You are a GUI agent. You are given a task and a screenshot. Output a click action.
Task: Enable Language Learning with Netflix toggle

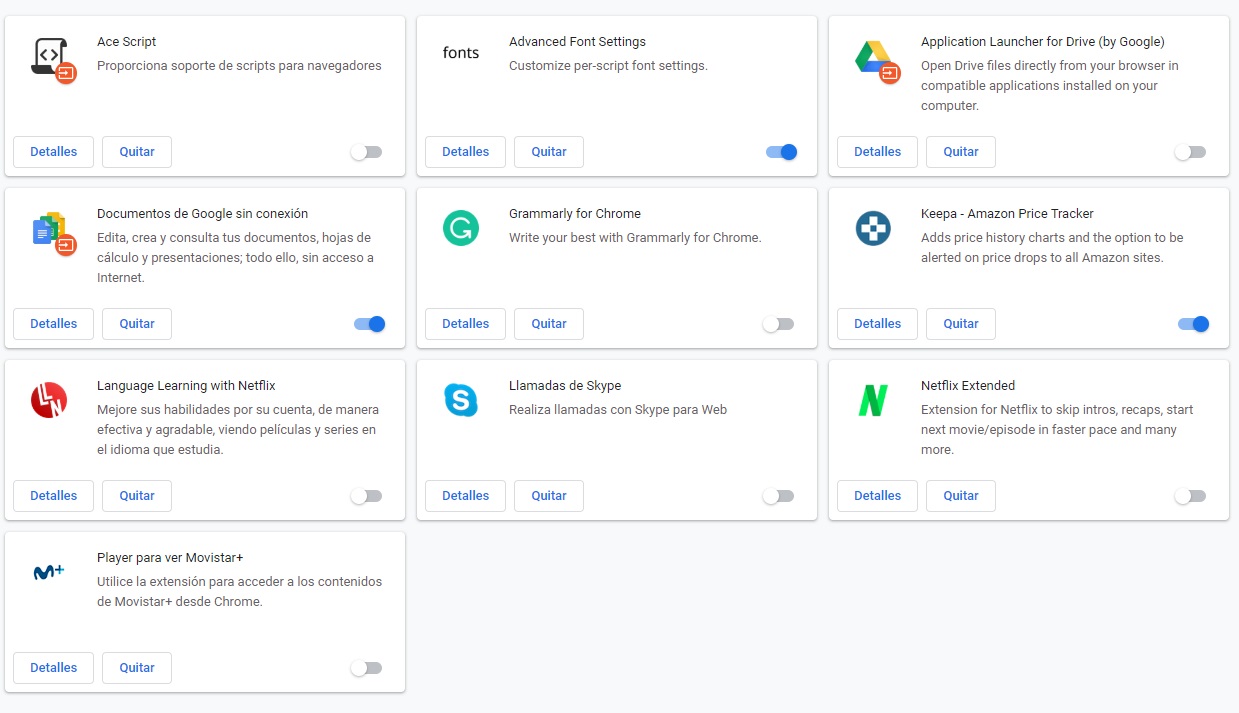click(x=366, y=496)
